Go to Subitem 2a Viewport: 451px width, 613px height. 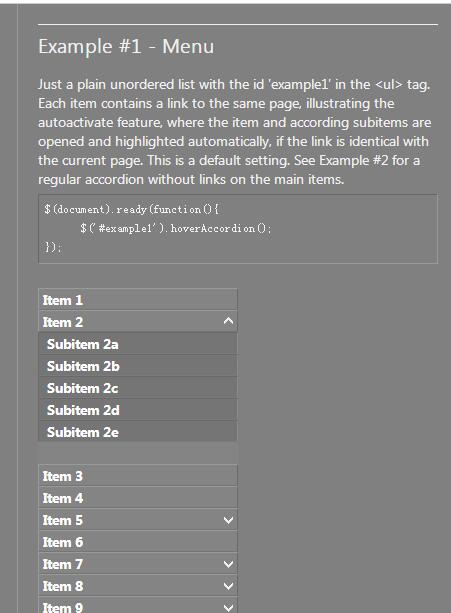[x=138, y=344]
